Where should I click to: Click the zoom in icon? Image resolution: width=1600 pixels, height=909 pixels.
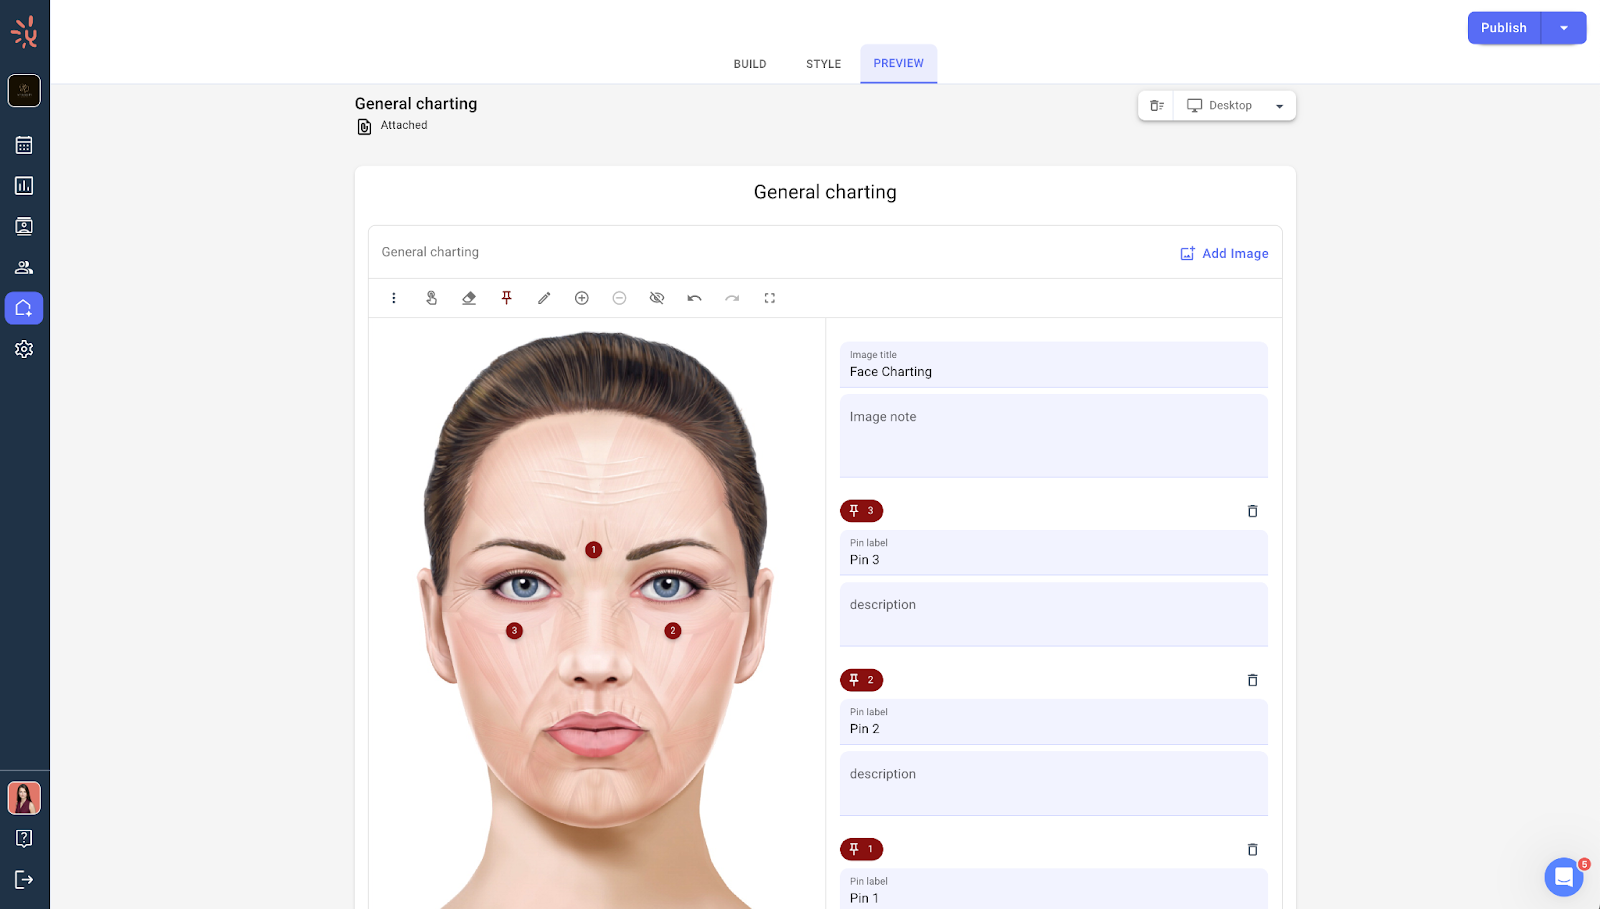tap(582, 298)
